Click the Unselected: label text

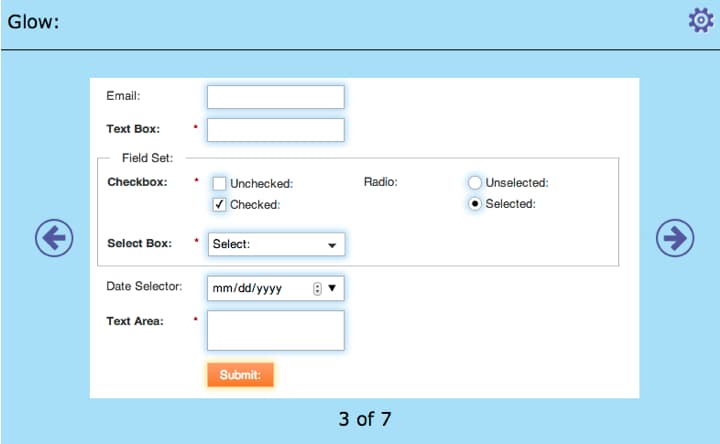coord(517,183)
